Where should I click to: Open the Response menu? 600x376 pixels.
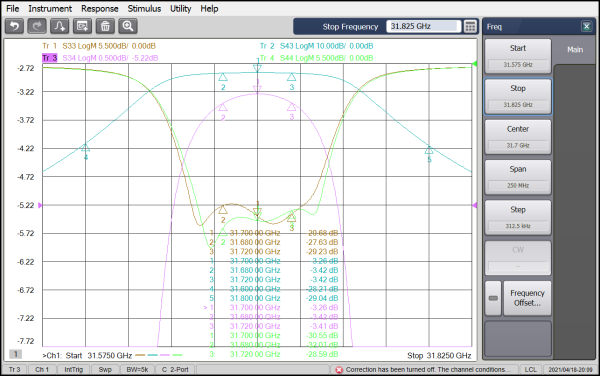point(99,8)
